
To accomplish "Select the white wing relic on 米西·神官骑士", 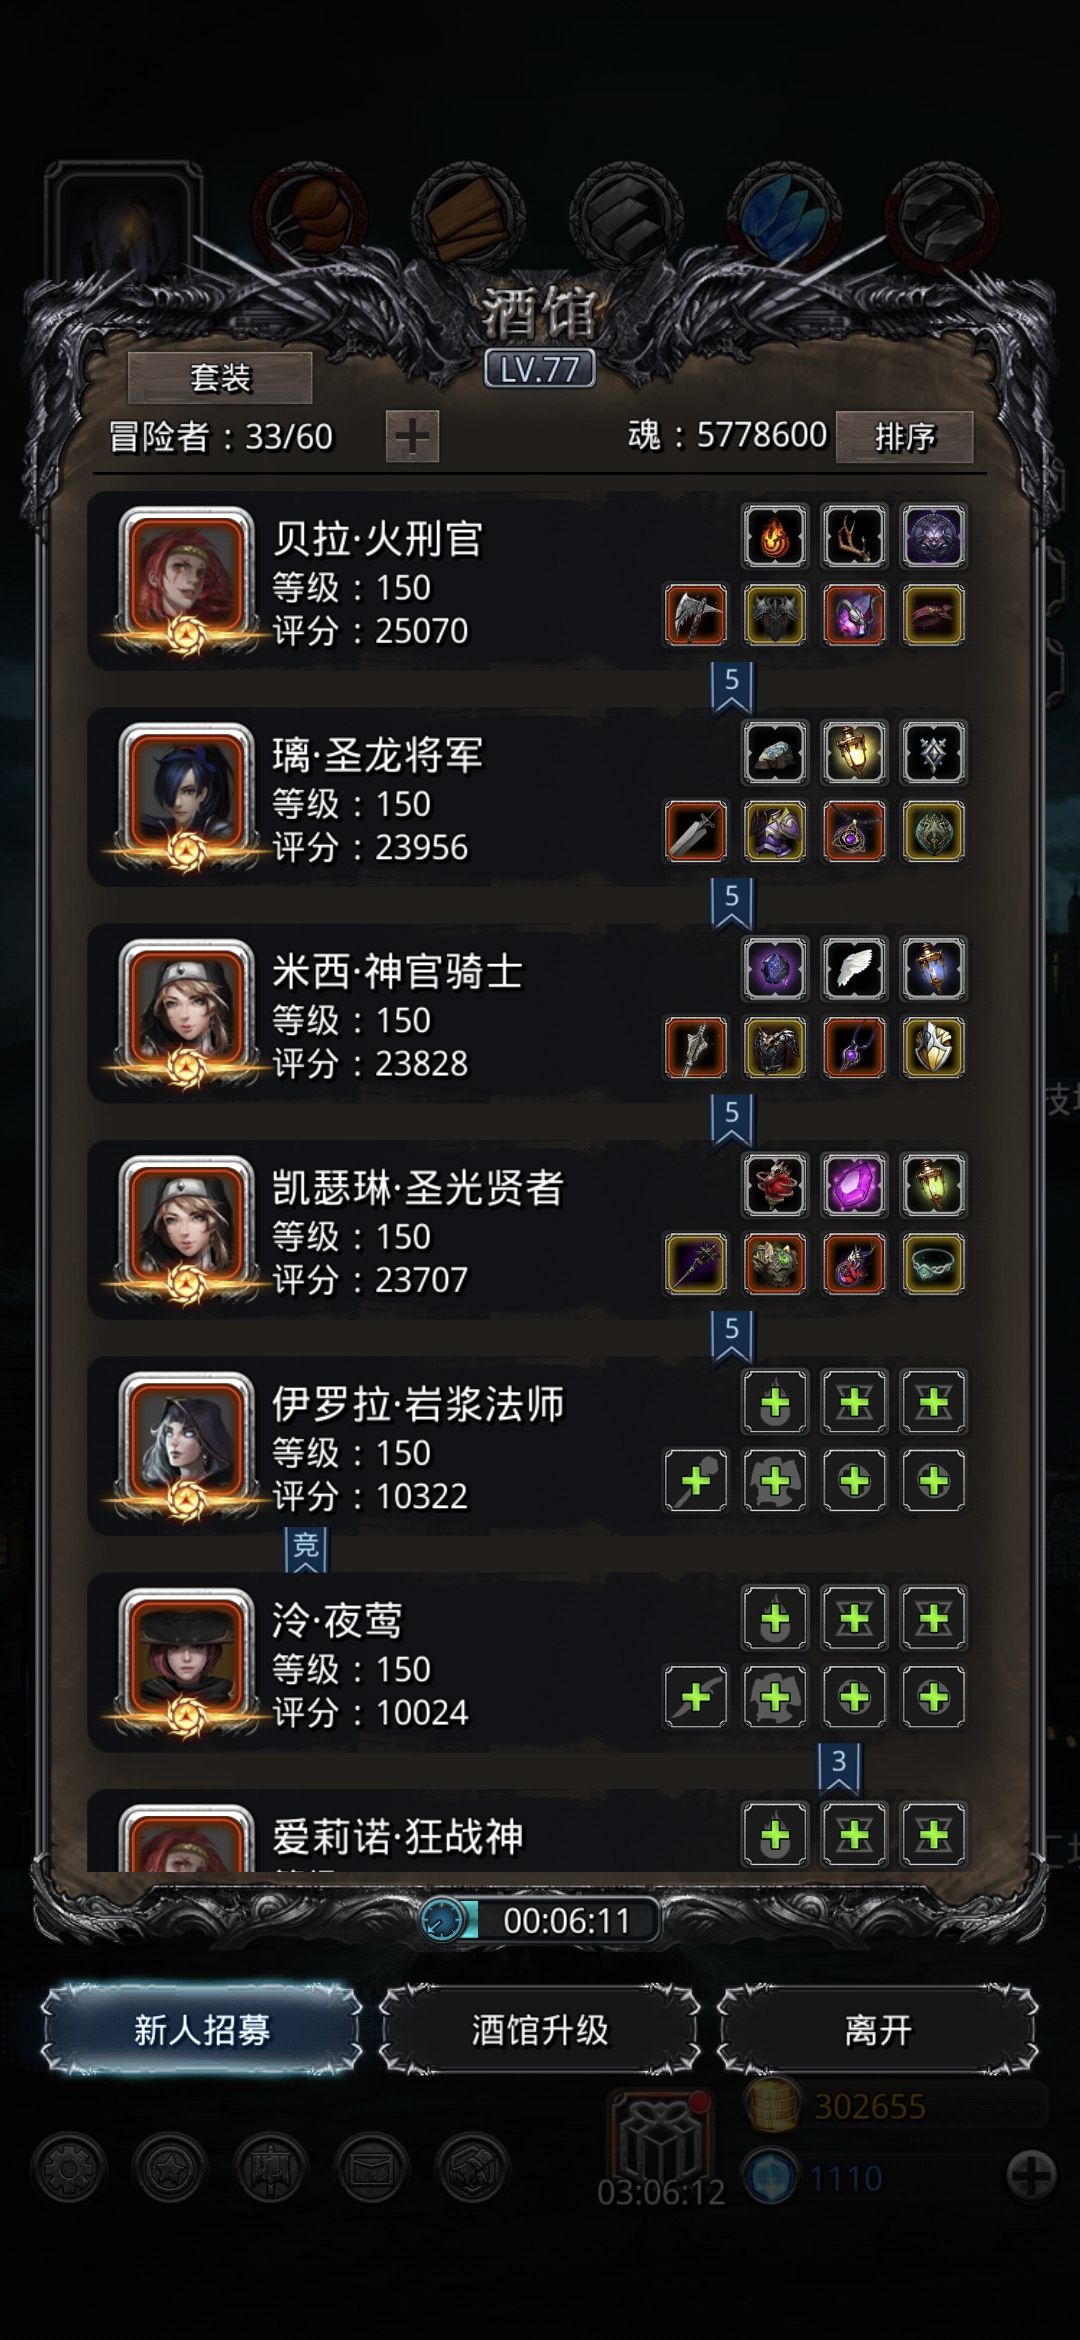I will pos(854,969).
